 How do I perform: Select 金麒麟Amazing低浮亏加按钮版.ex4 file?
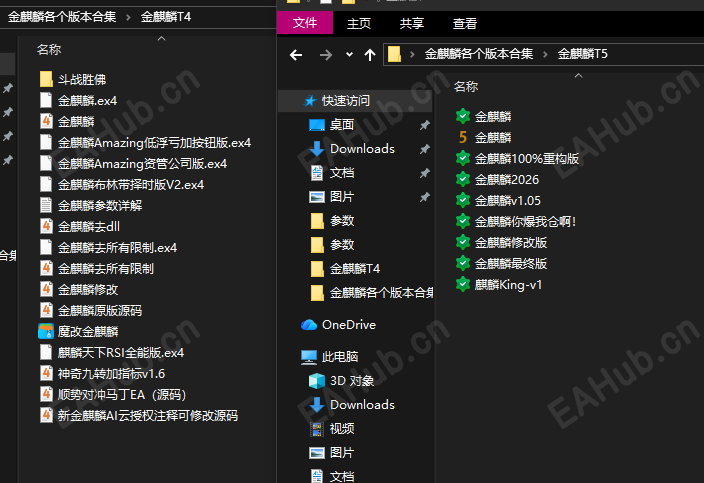[x=145, y=143]
